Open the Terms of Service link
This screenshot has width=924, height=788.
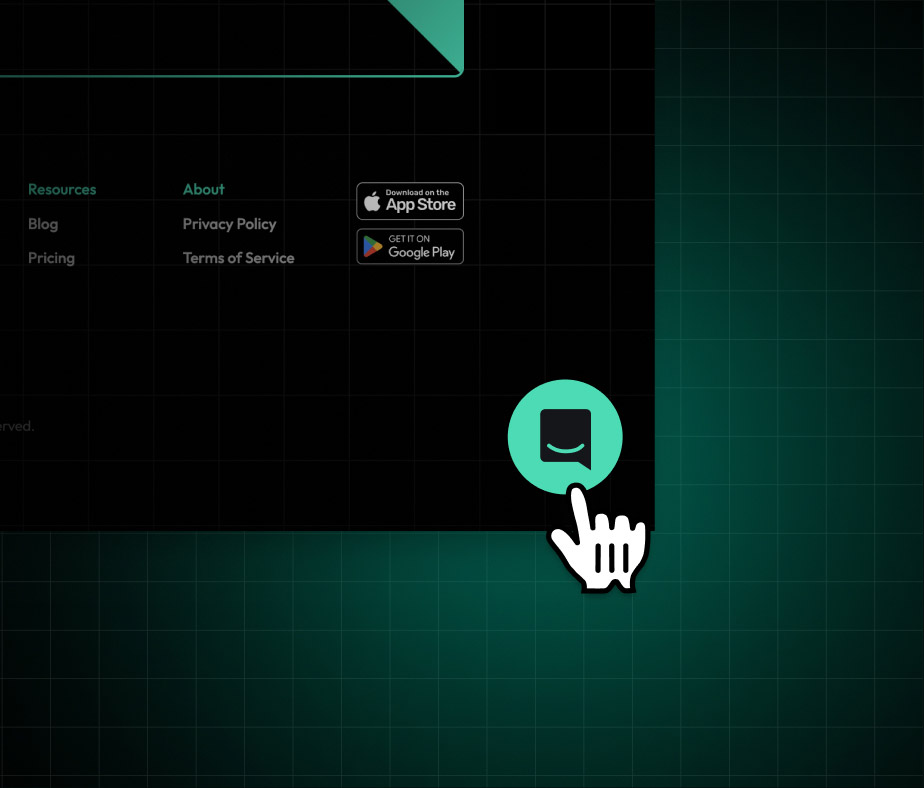pos(239,258)
